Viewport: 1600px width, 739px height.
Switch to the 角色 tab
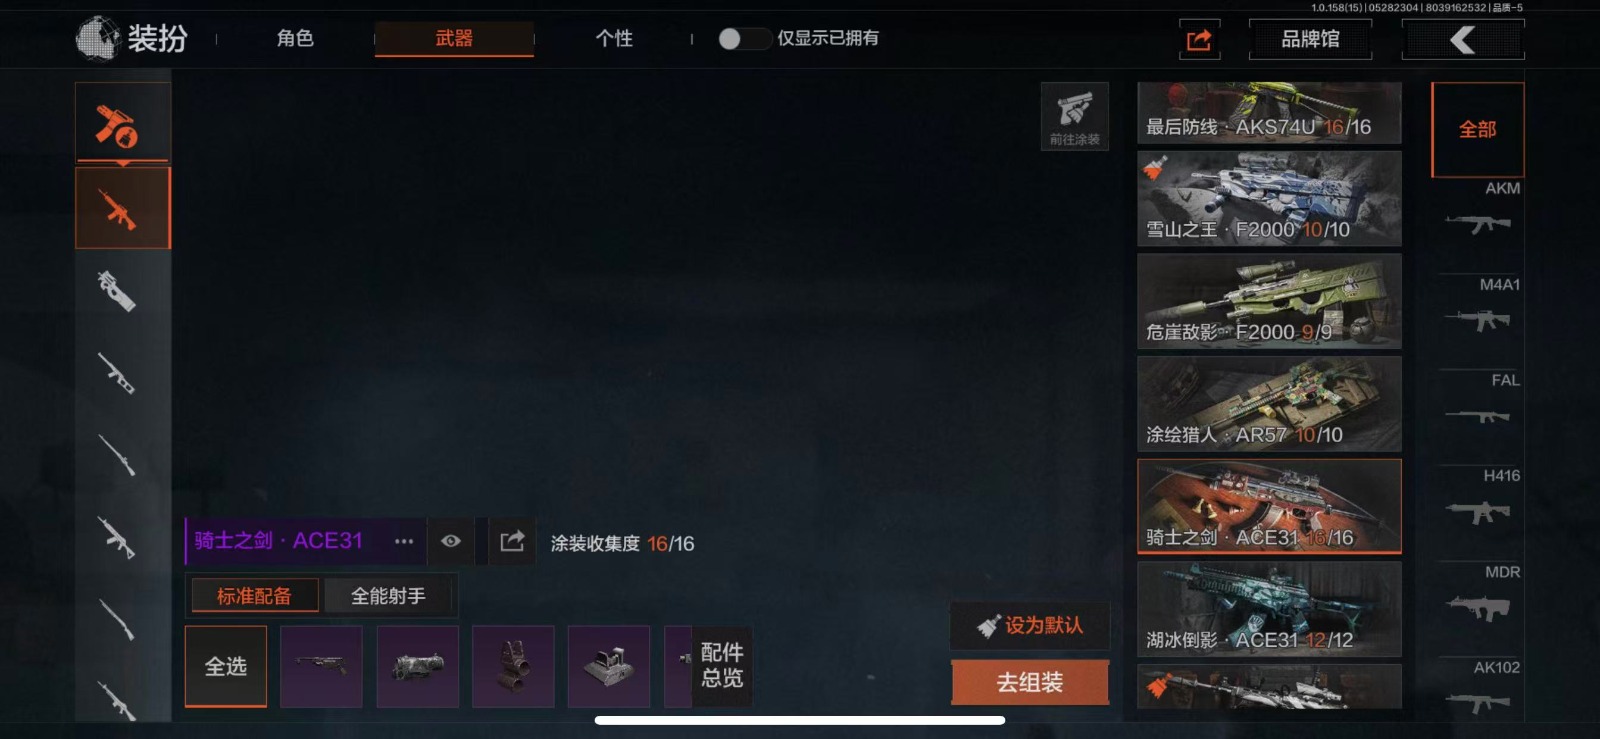click(295, 38)
